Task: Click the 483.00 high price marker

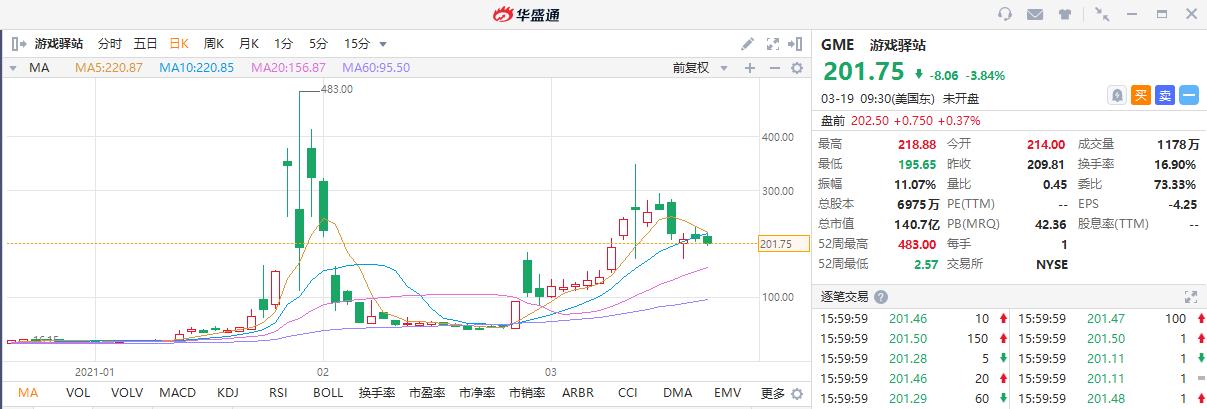Action: pyautogui.click(x=337, y=90)
